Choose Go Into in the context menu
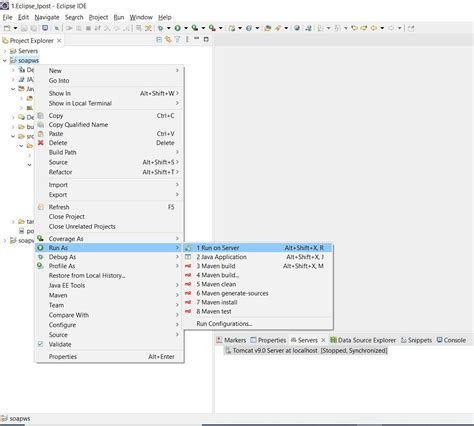The height and width of the screenshot is (426, 474). (109, 81)
